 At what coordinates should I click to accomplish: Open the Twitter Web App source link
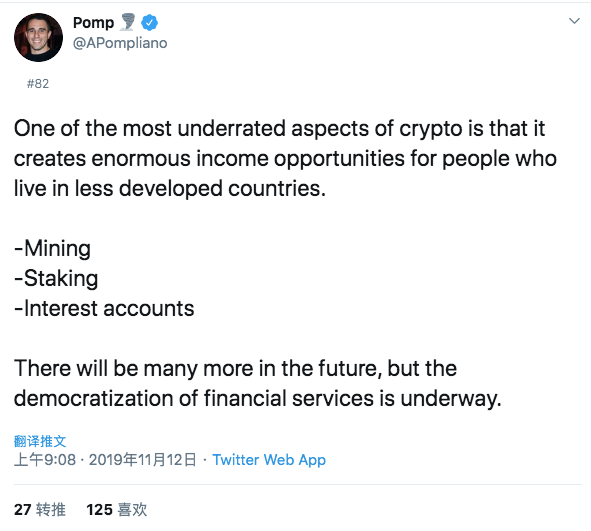pyautogui.click(x=269, y=460)
